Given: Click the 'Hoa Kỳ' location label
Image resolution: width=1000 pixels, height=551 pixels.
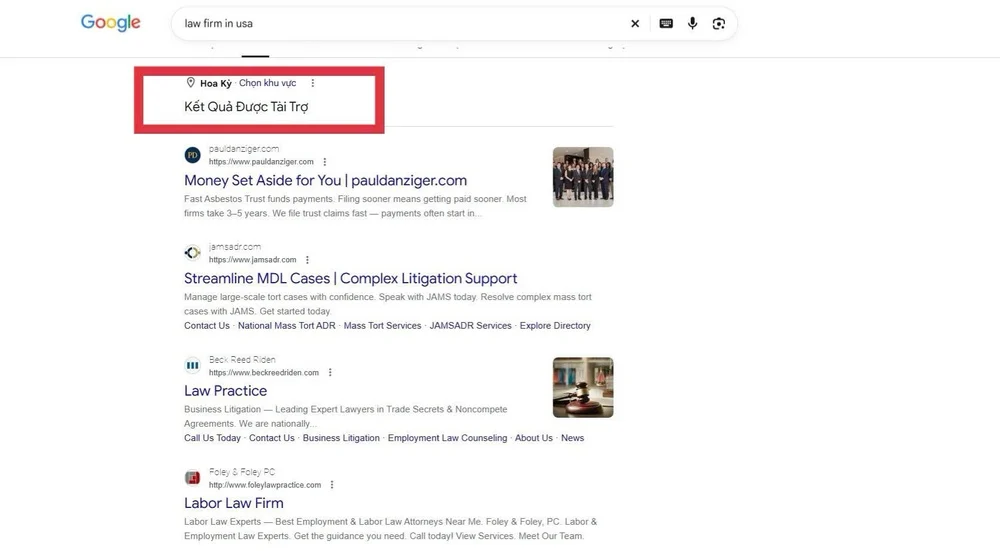Looking at the screenshot, I should click(x=216, y=83).
